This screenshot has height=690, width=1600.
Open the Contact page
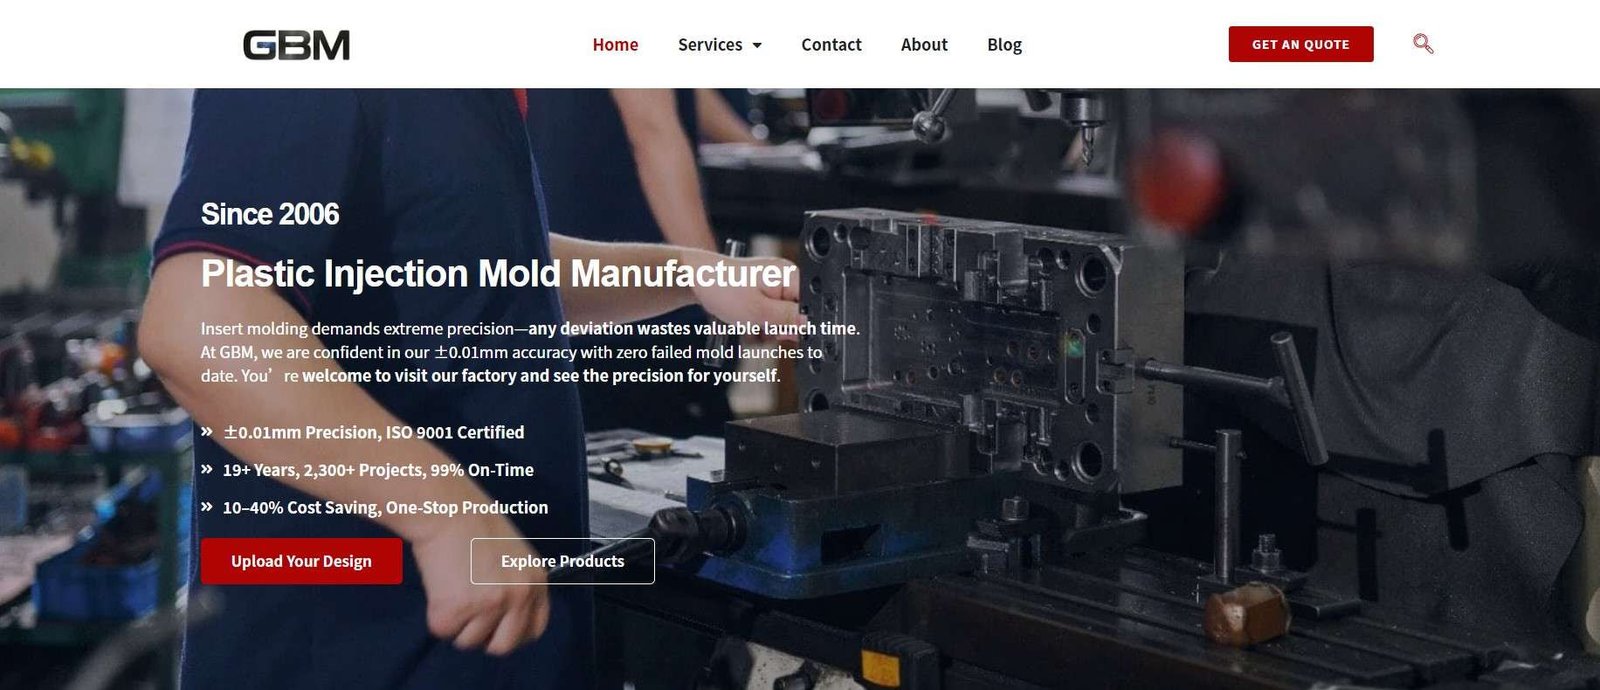tap(831, 45)
